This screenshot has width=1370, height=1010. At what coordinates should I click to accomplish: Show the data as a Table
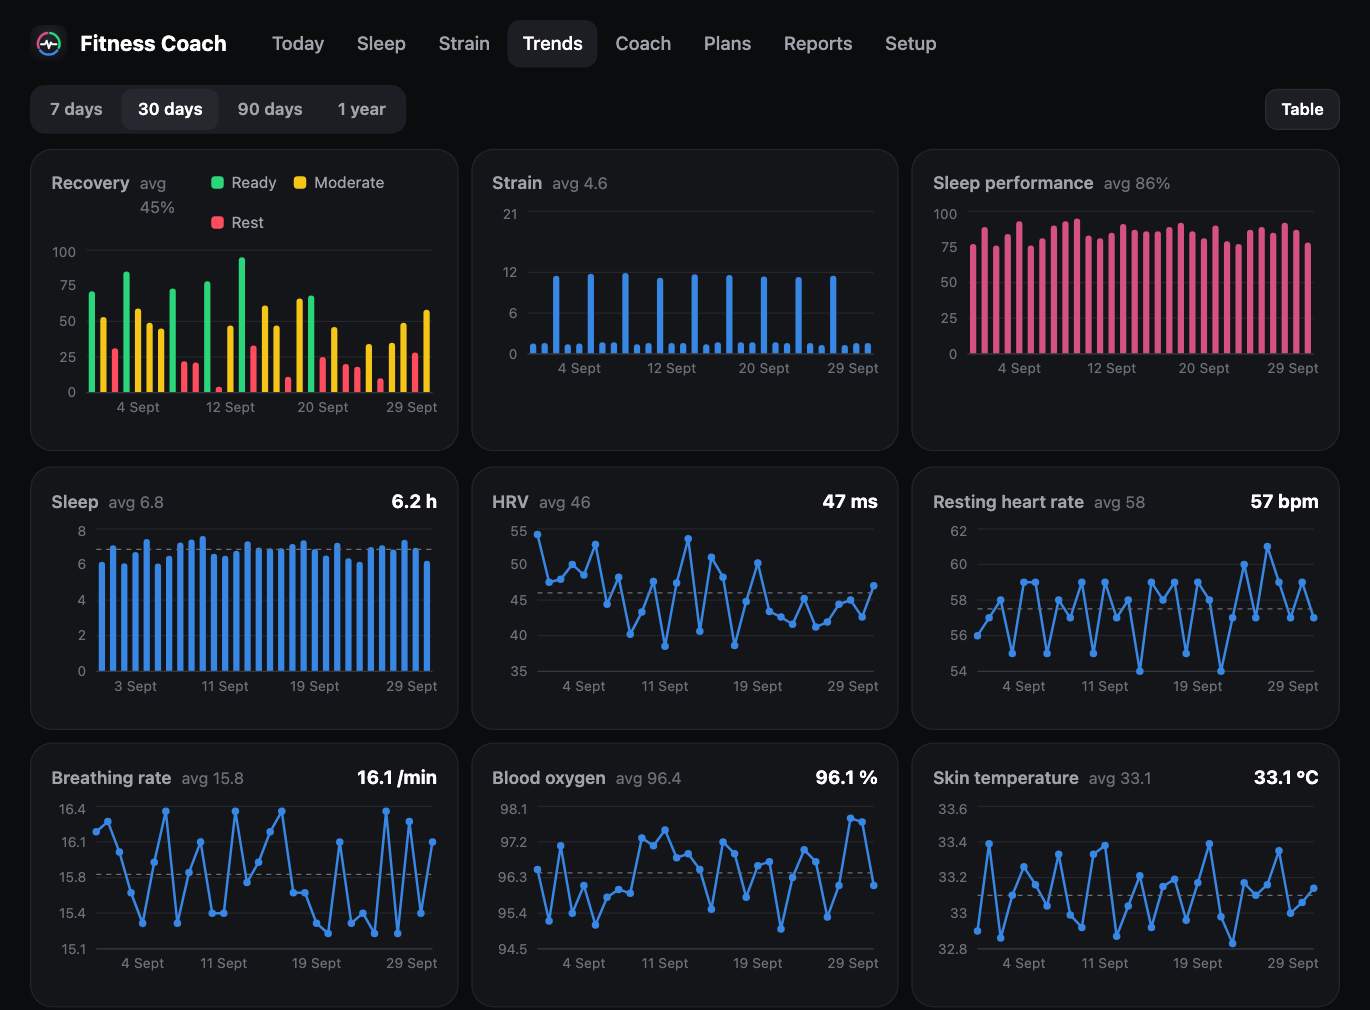1302,109
